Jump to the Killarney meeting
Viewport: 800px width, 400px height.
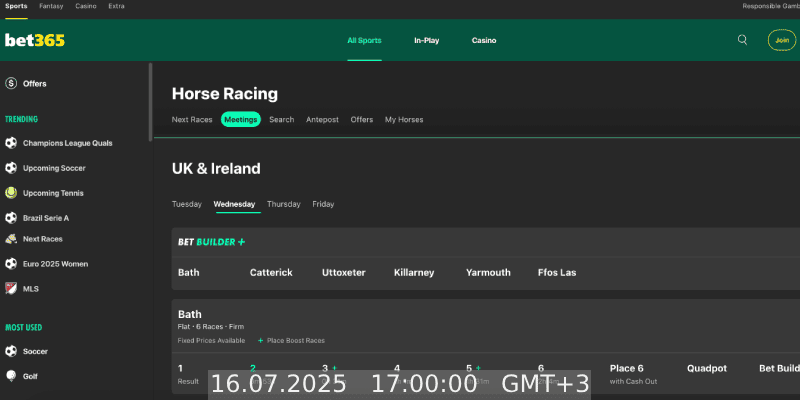pyautogui.click(x=414, y=272)
